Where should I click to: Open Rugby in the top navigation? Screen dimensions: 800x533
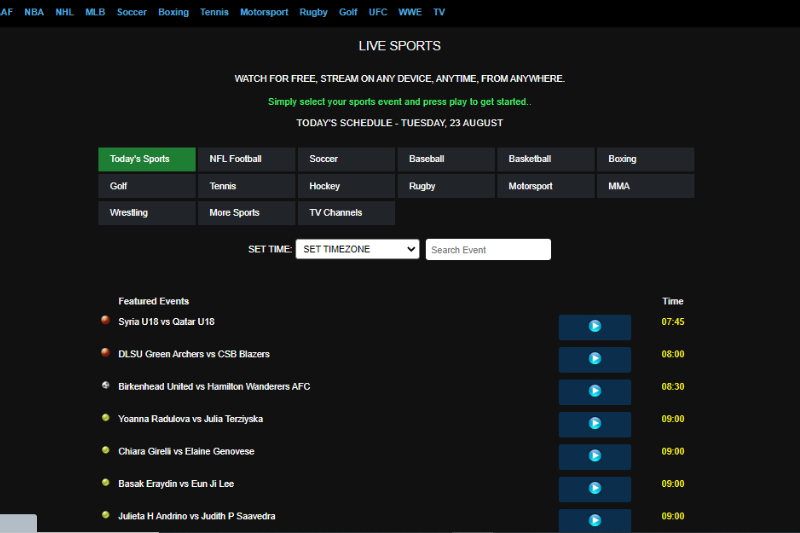[x=313, y=12]
